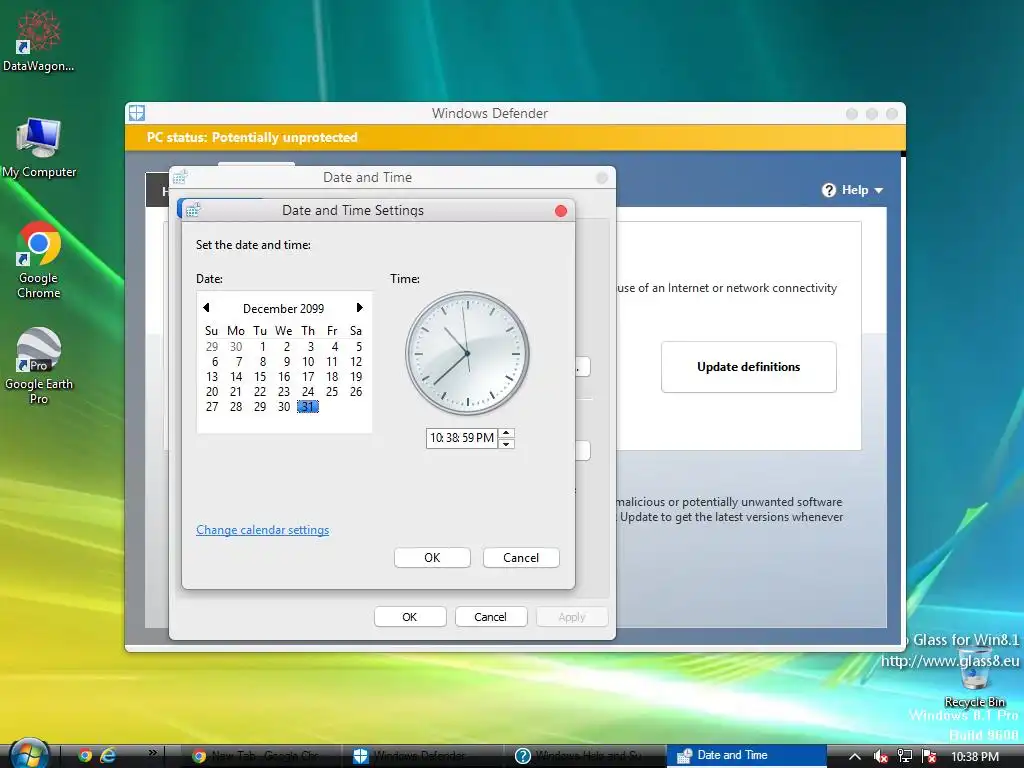
Task: Click the Windows Defender title bar icon
Action: [x=136, y=113]
